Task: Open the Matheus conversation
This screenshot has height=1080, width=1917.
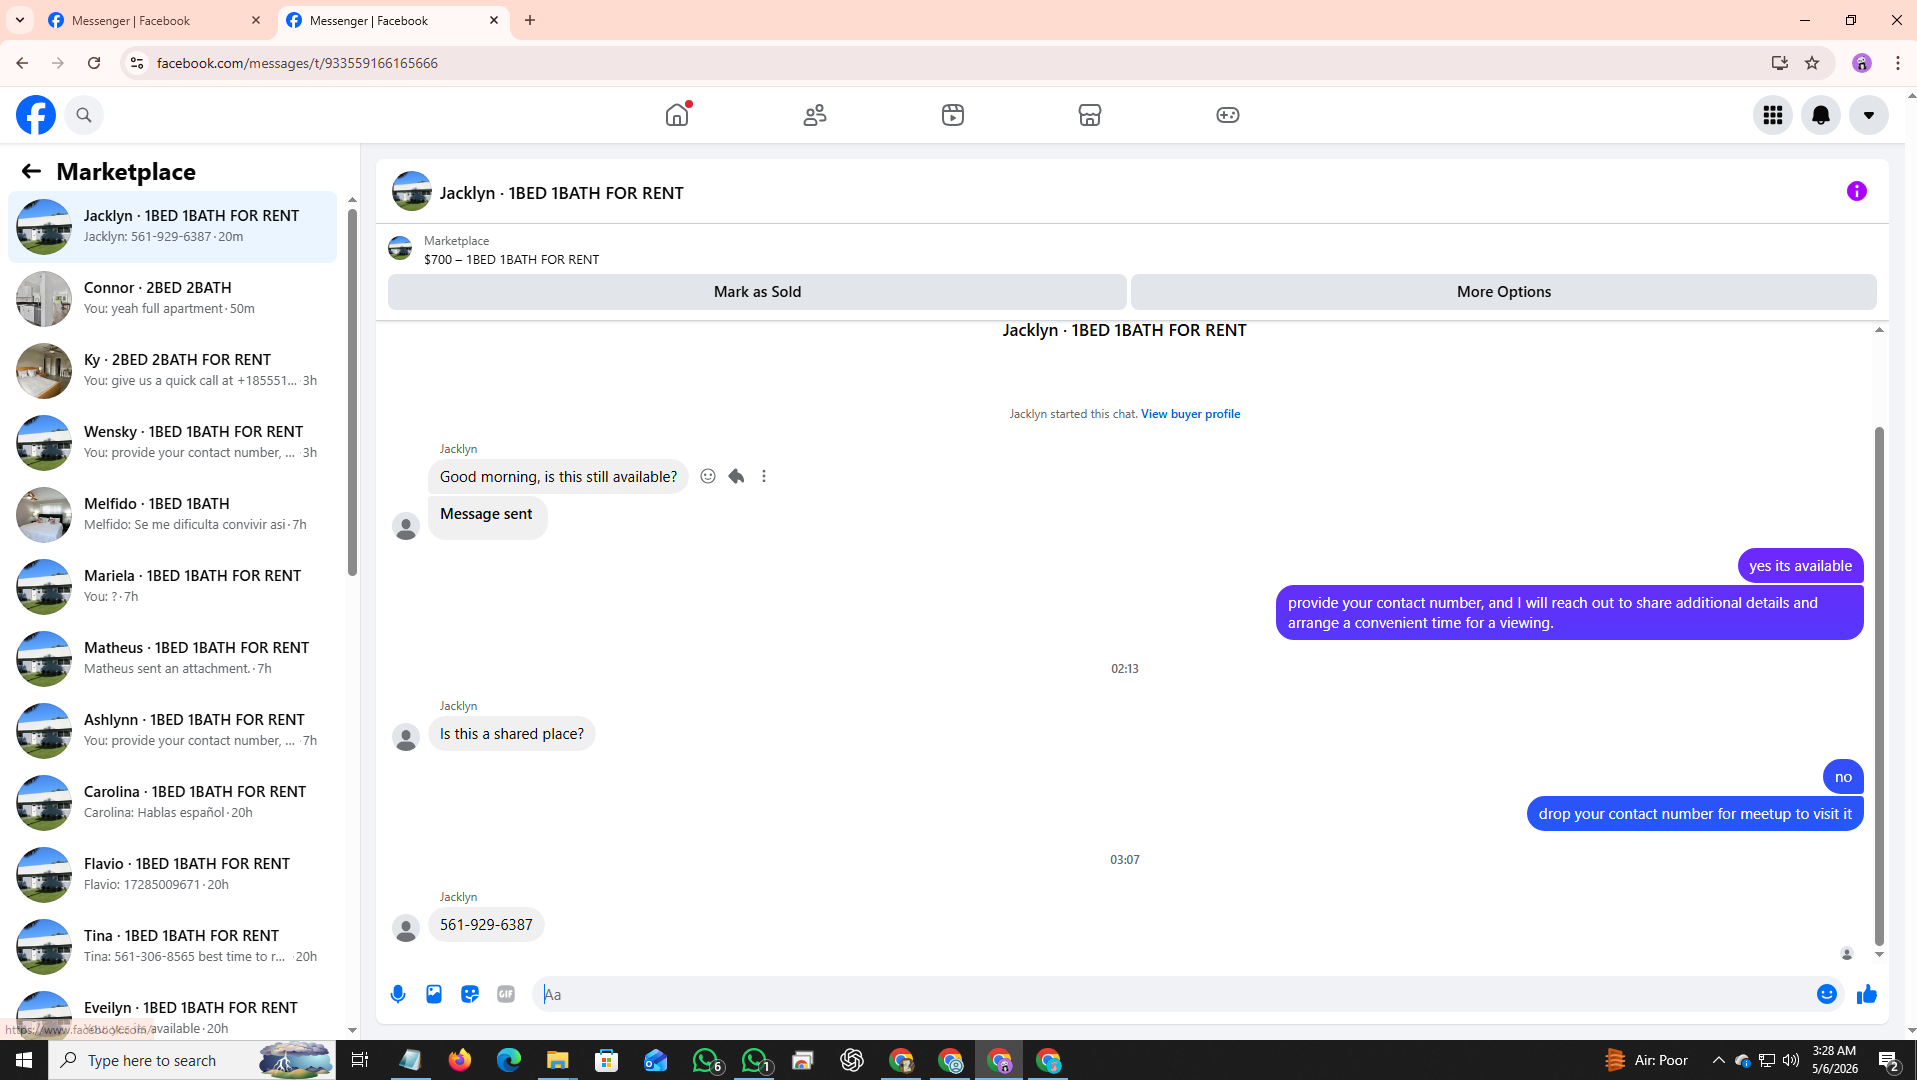Action: click(x=172, y=659)
